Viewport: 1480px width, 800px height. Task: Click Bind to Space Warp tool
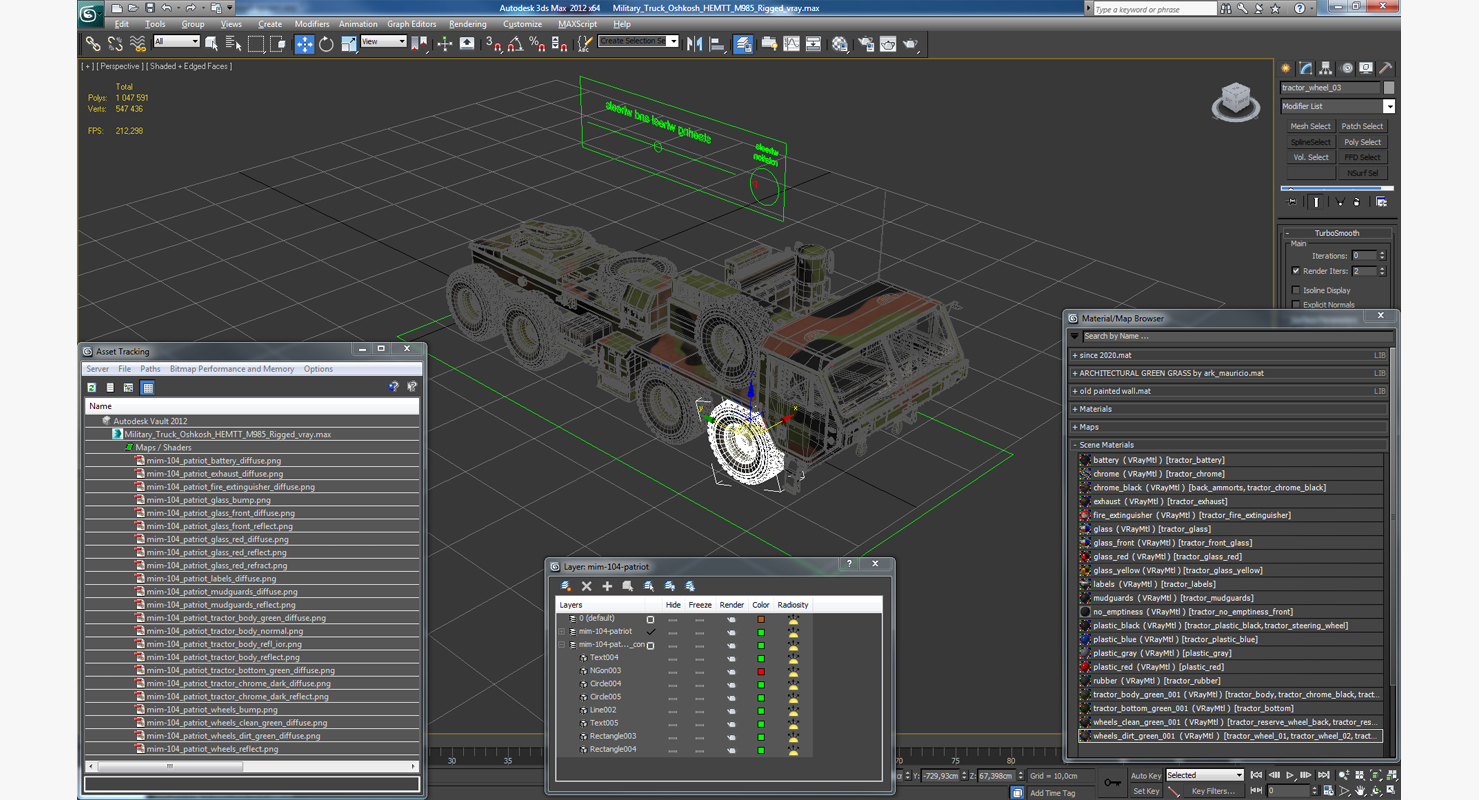137,44
